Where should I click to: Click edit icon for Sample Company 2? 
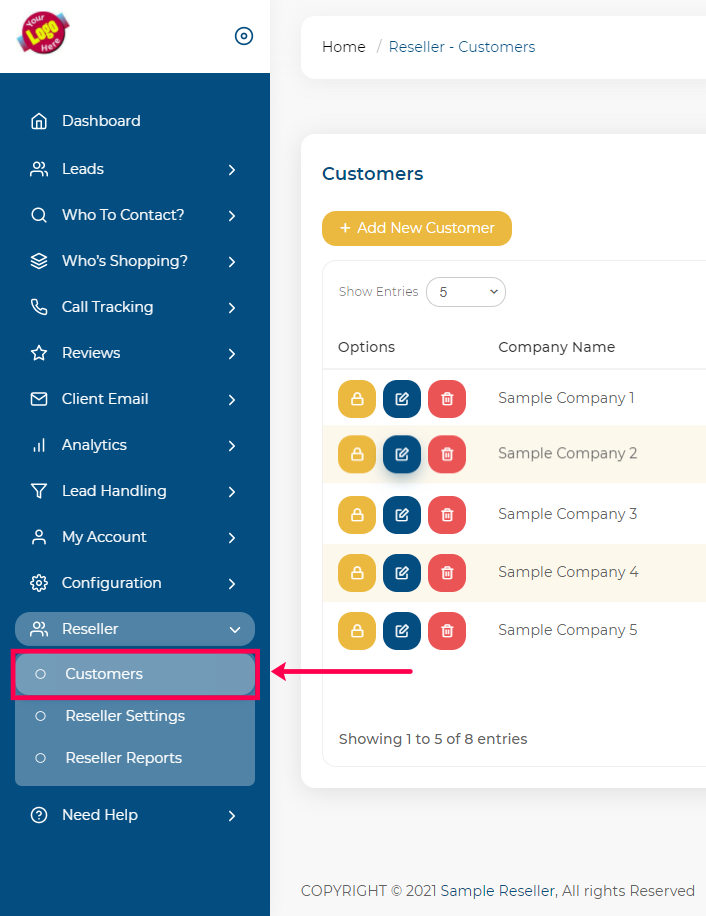402,454
